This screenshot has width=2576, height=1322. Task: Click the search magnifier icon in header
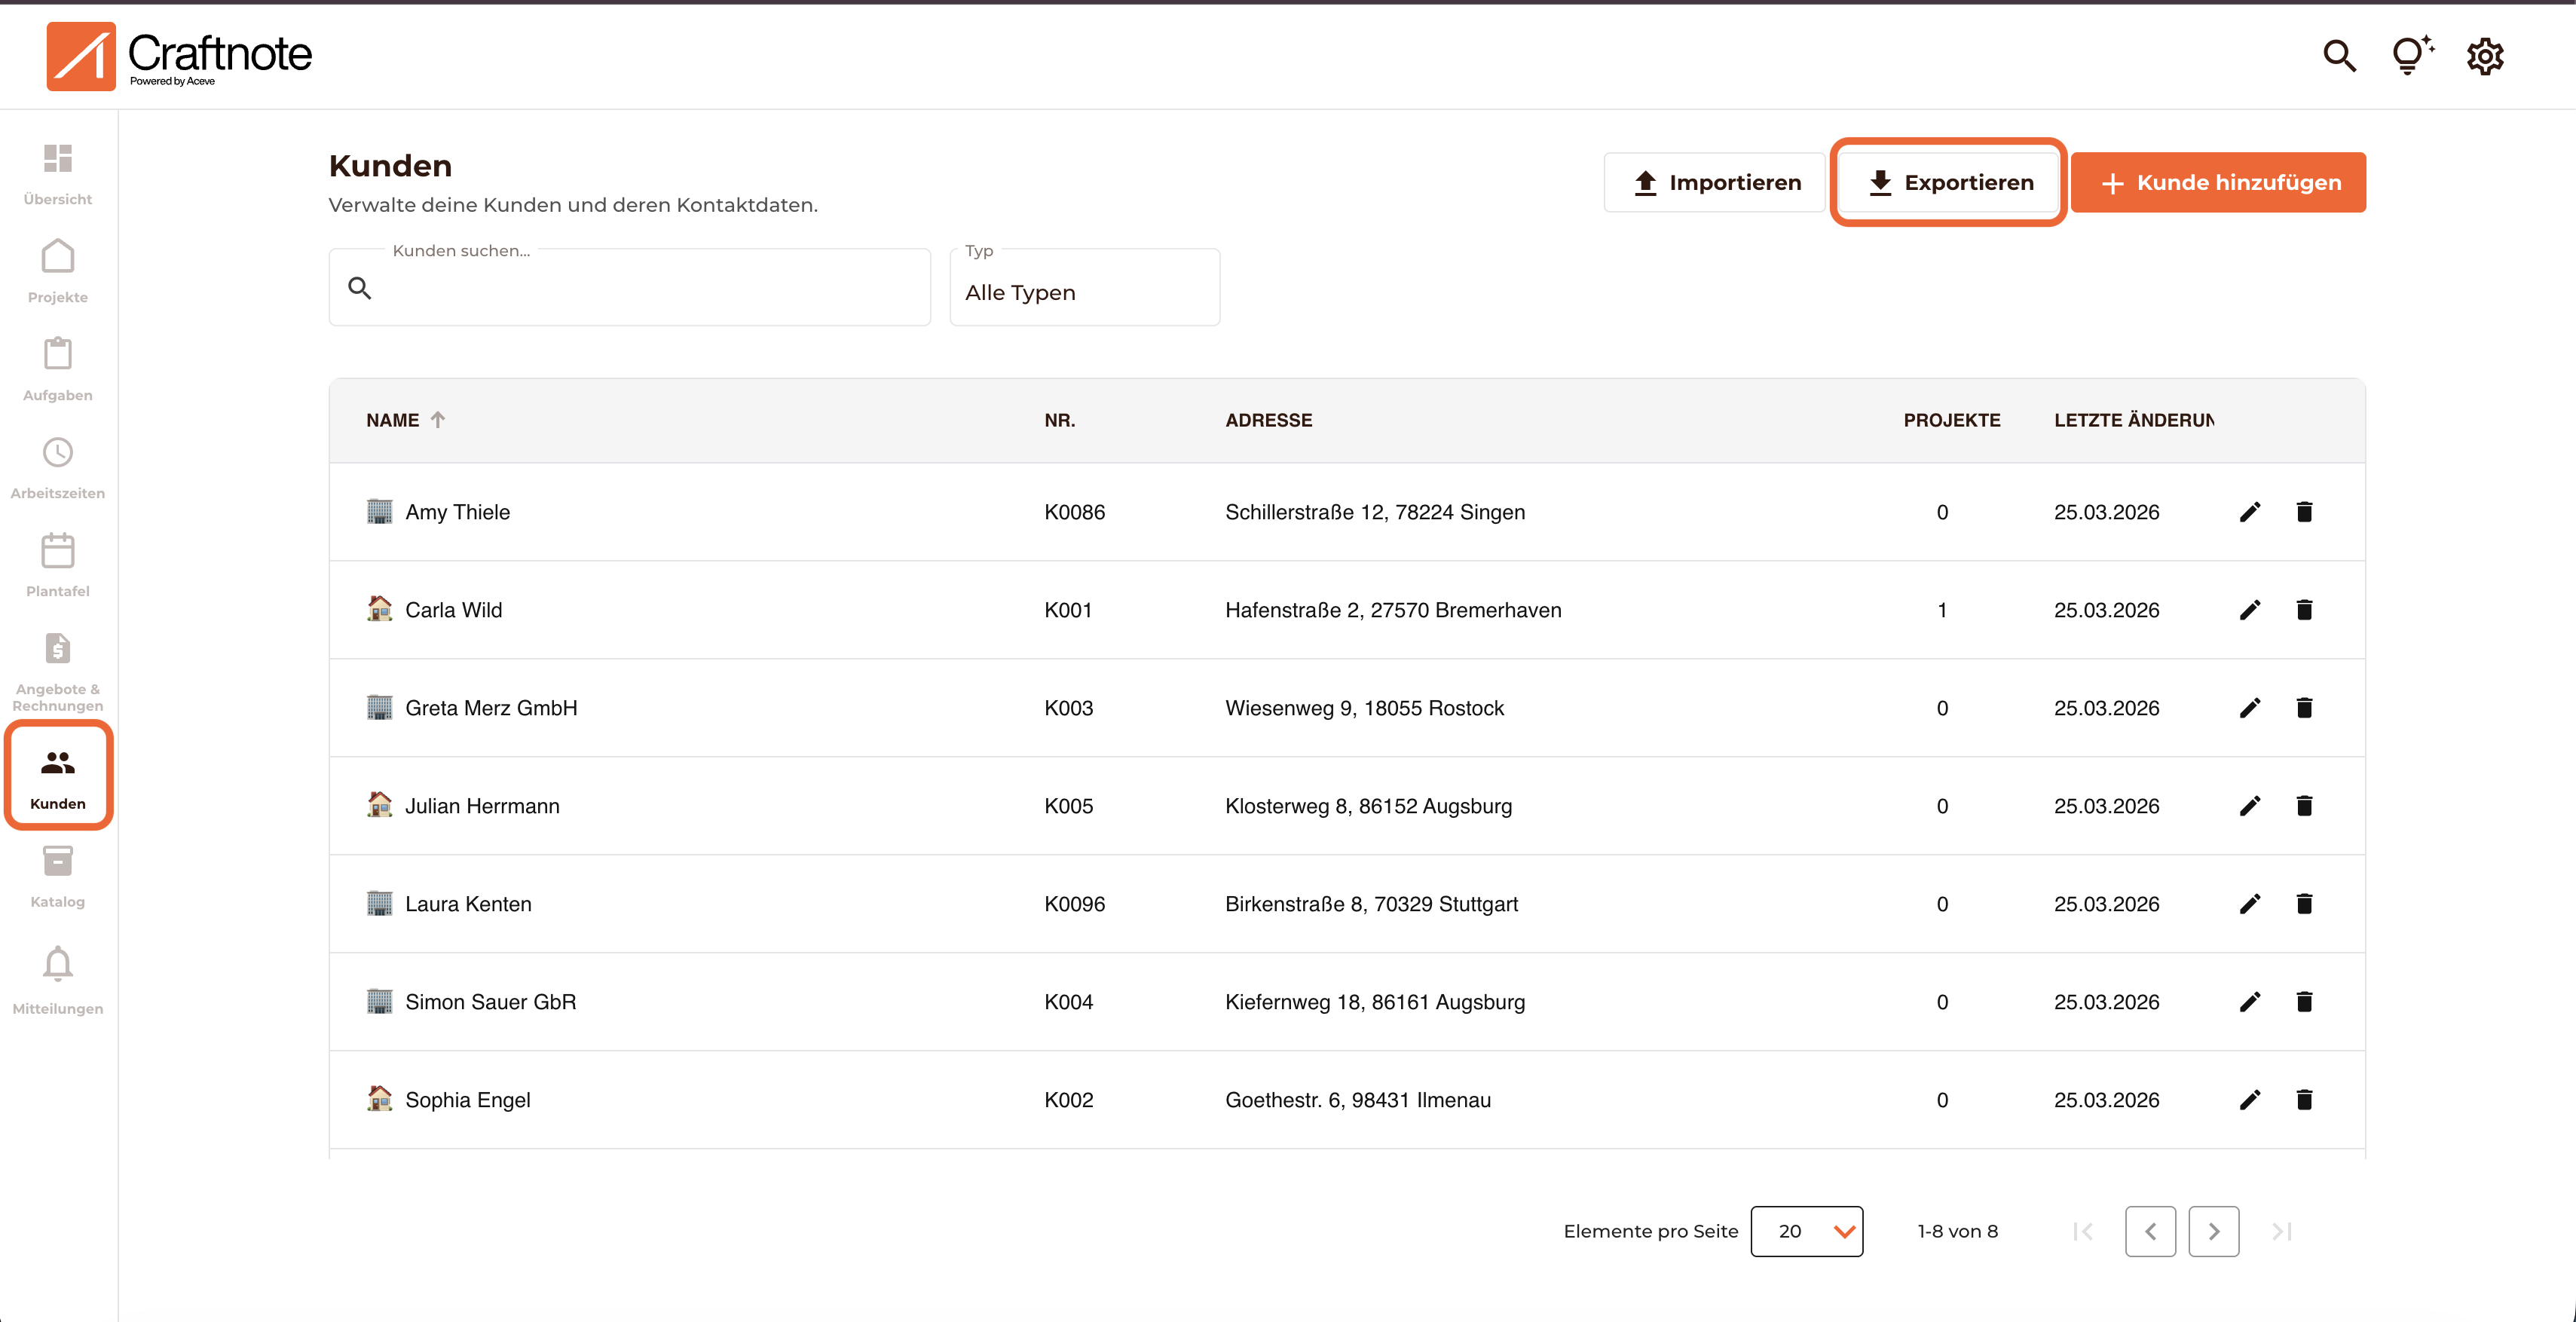click(2339, 56)
